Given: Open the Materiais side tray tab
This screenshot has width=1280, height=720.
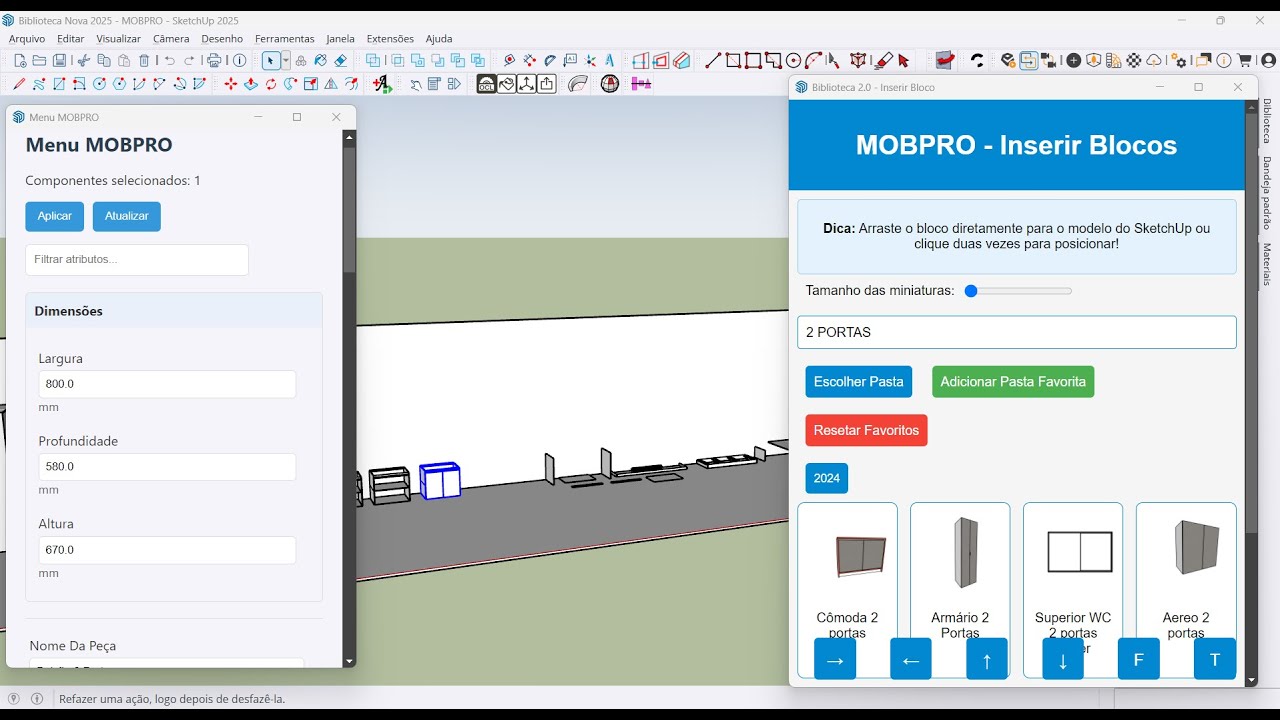Looking at the screenshot, I should pyautogui.click(x=1267, y=264).
